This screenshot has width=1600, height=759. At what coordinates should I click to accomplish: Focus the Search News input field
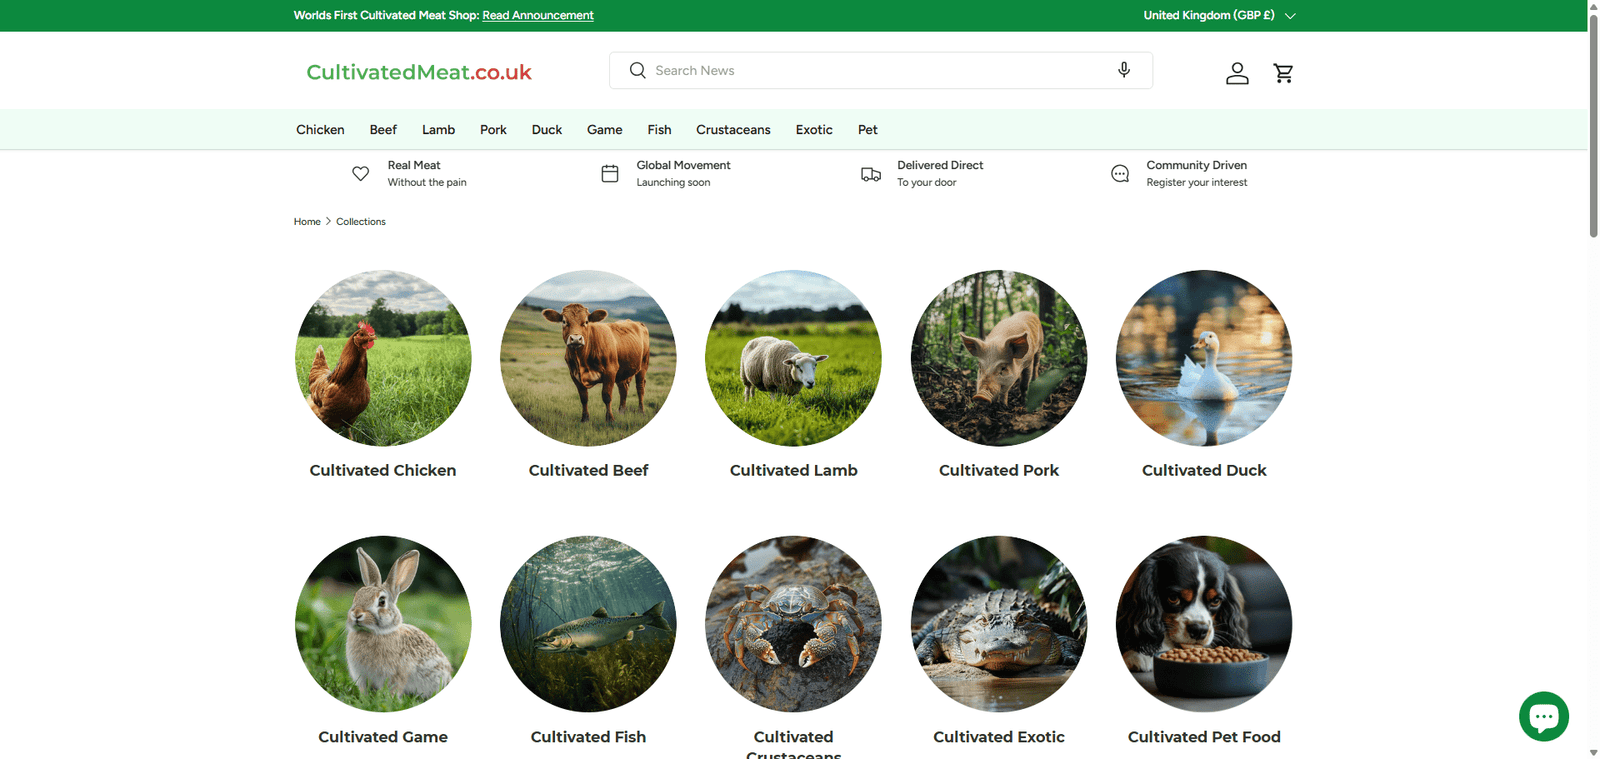(x=880, y=70)
